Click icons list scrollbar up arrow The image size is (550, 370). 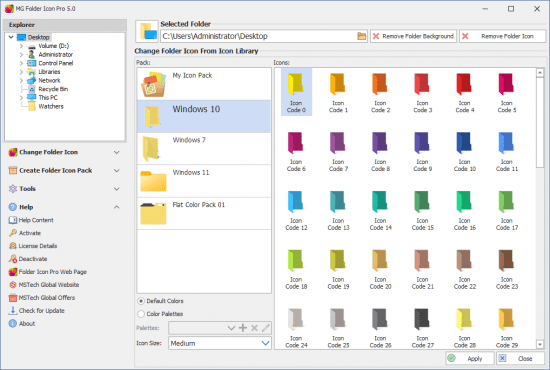540,73
